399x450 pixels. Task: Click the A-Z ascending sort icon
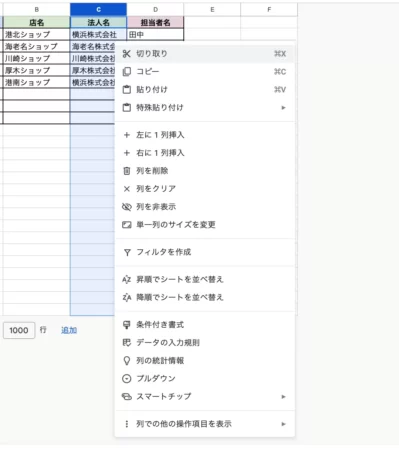(x=127, y=279)
